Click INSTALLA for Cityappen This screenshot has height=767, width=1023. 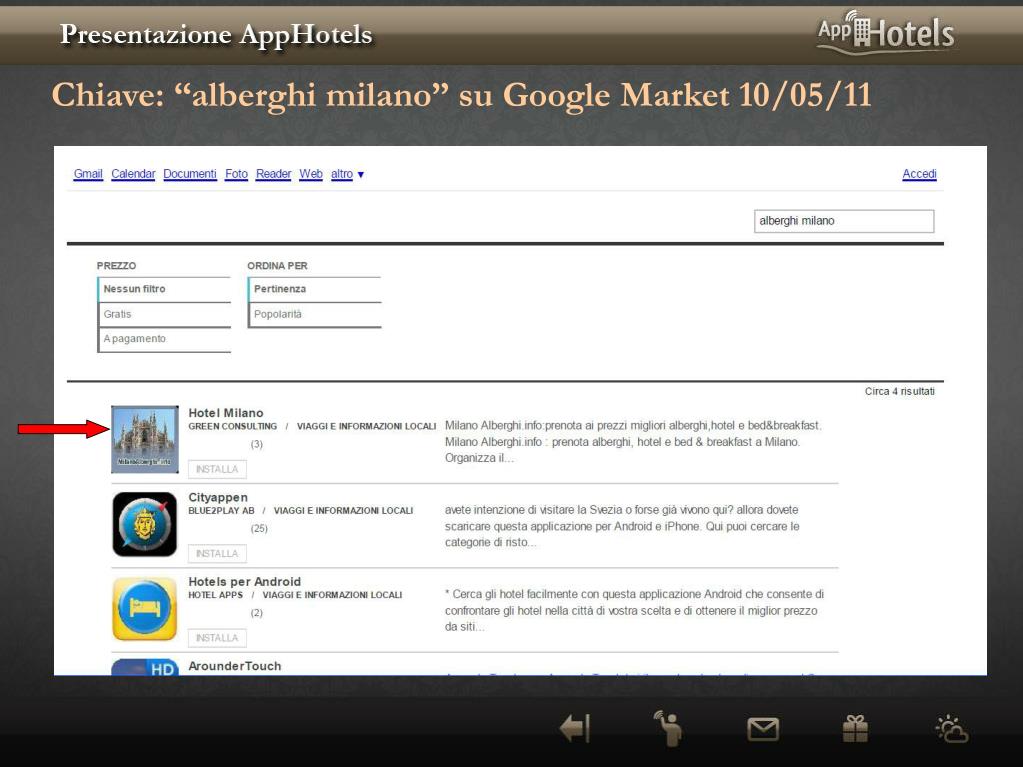point(217,554)
